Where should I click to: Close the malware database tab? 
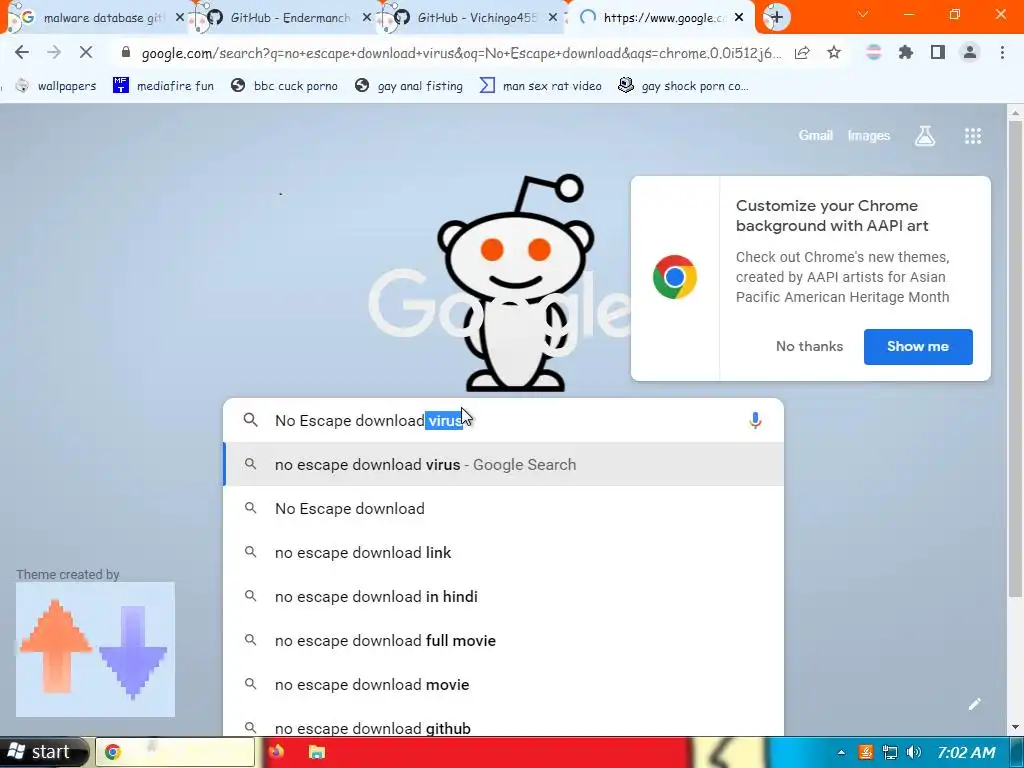pos(180,18)
